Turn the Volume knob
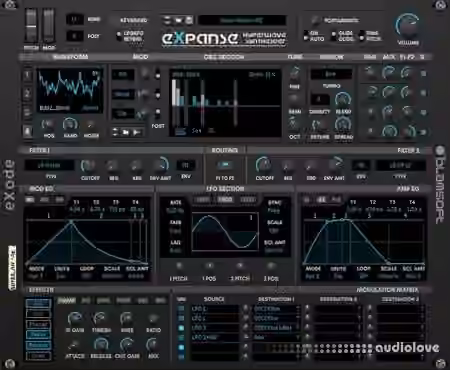 click(408, 27)
